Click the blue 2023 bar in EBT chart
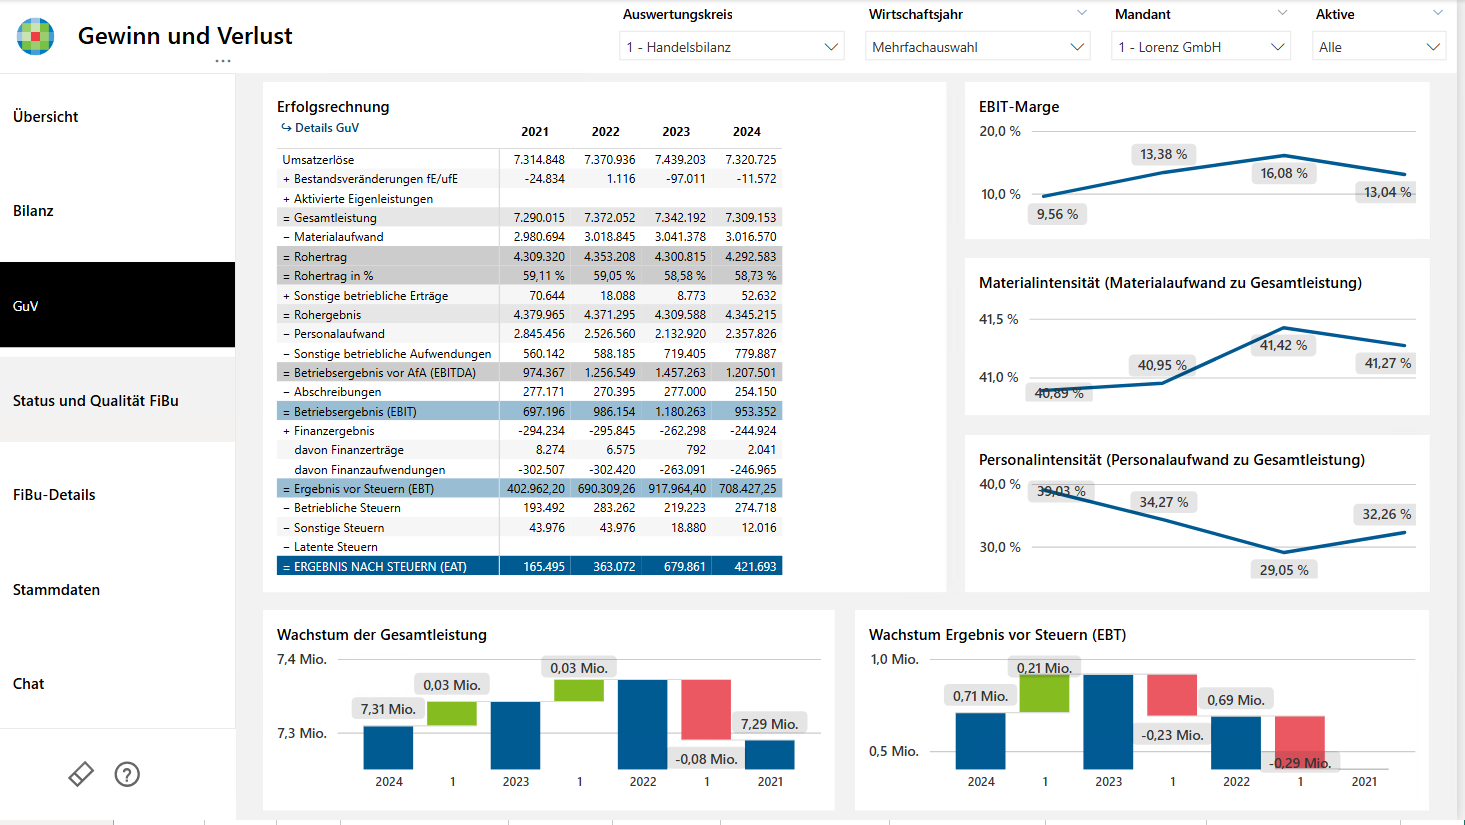 [x=1108, y=722]
